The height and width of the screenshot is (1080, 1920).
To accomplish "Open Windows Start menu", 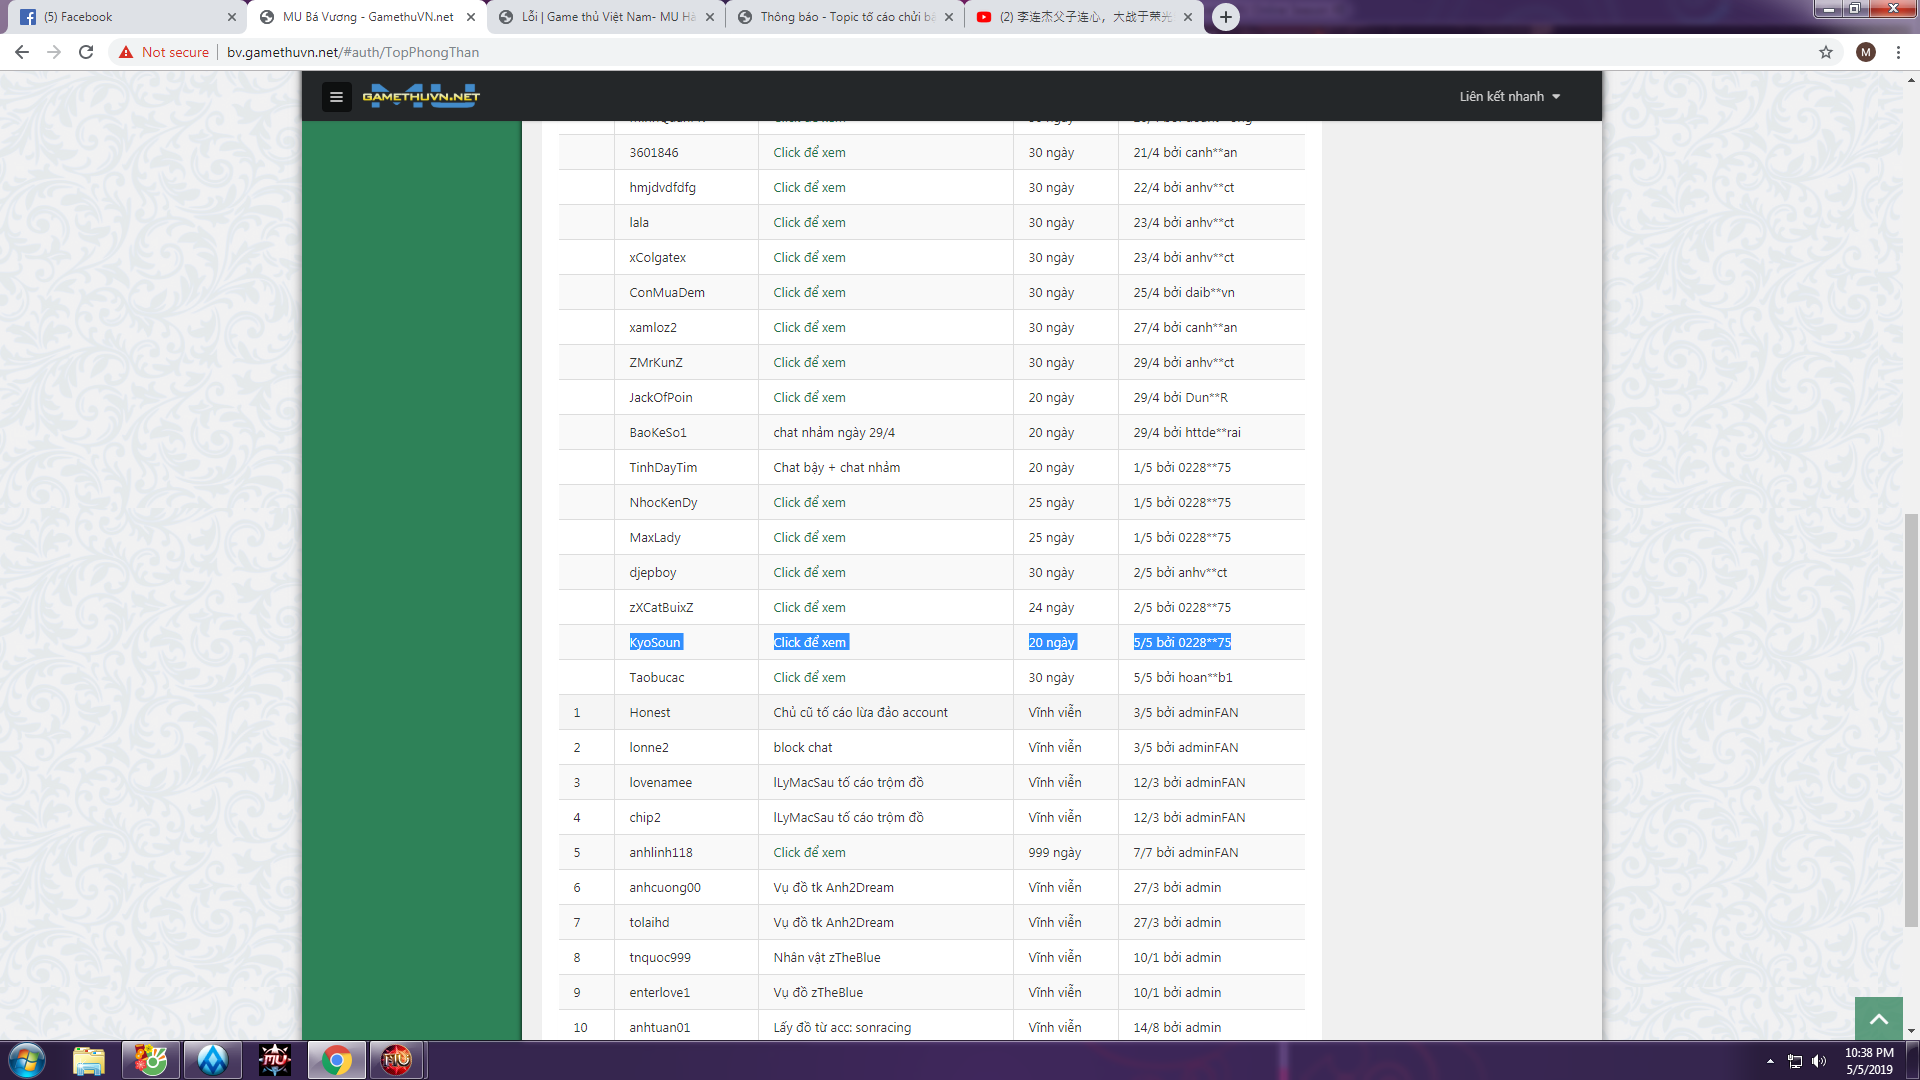I will click(x=27, y=1060).
